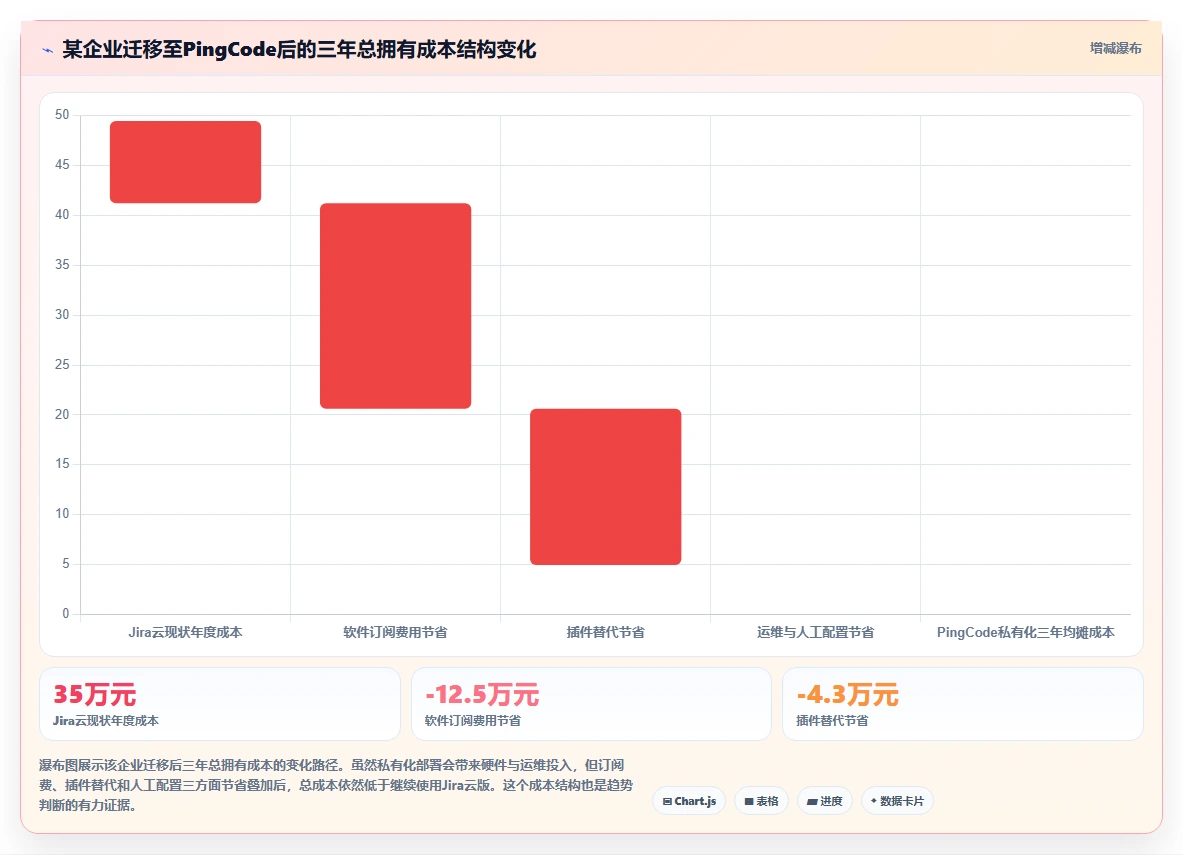This screenshot has height=855, width=1183.
Task: Click the Chart.js tag pill
Action: (689, 801)
